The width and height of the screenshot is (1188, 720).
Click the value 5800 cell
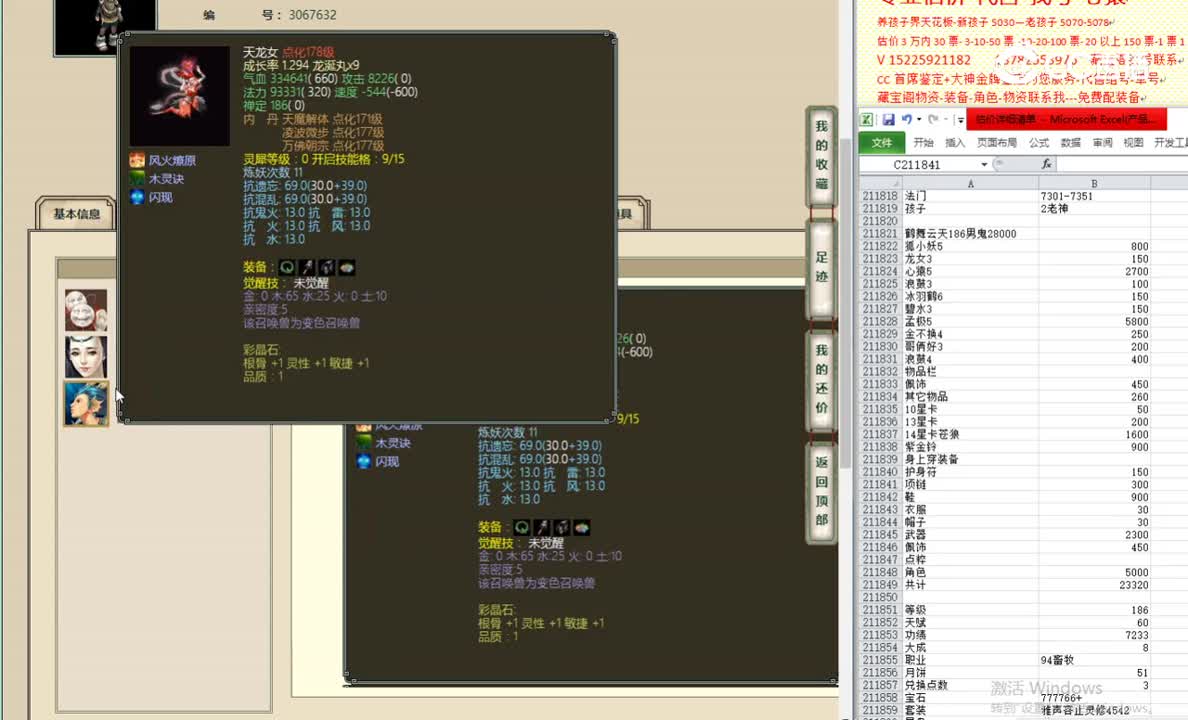[x=1094, y=321]
